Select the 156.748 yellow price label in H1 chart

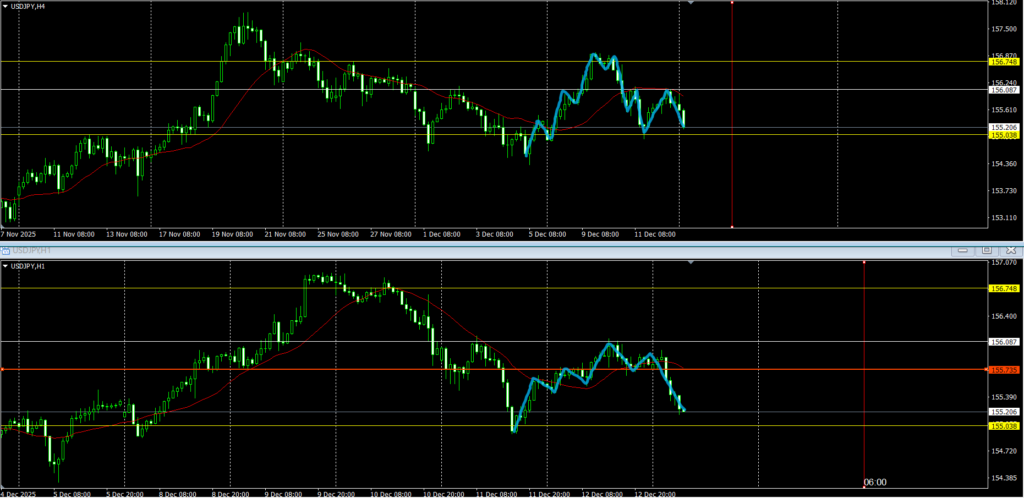(x=1003, y=288)
